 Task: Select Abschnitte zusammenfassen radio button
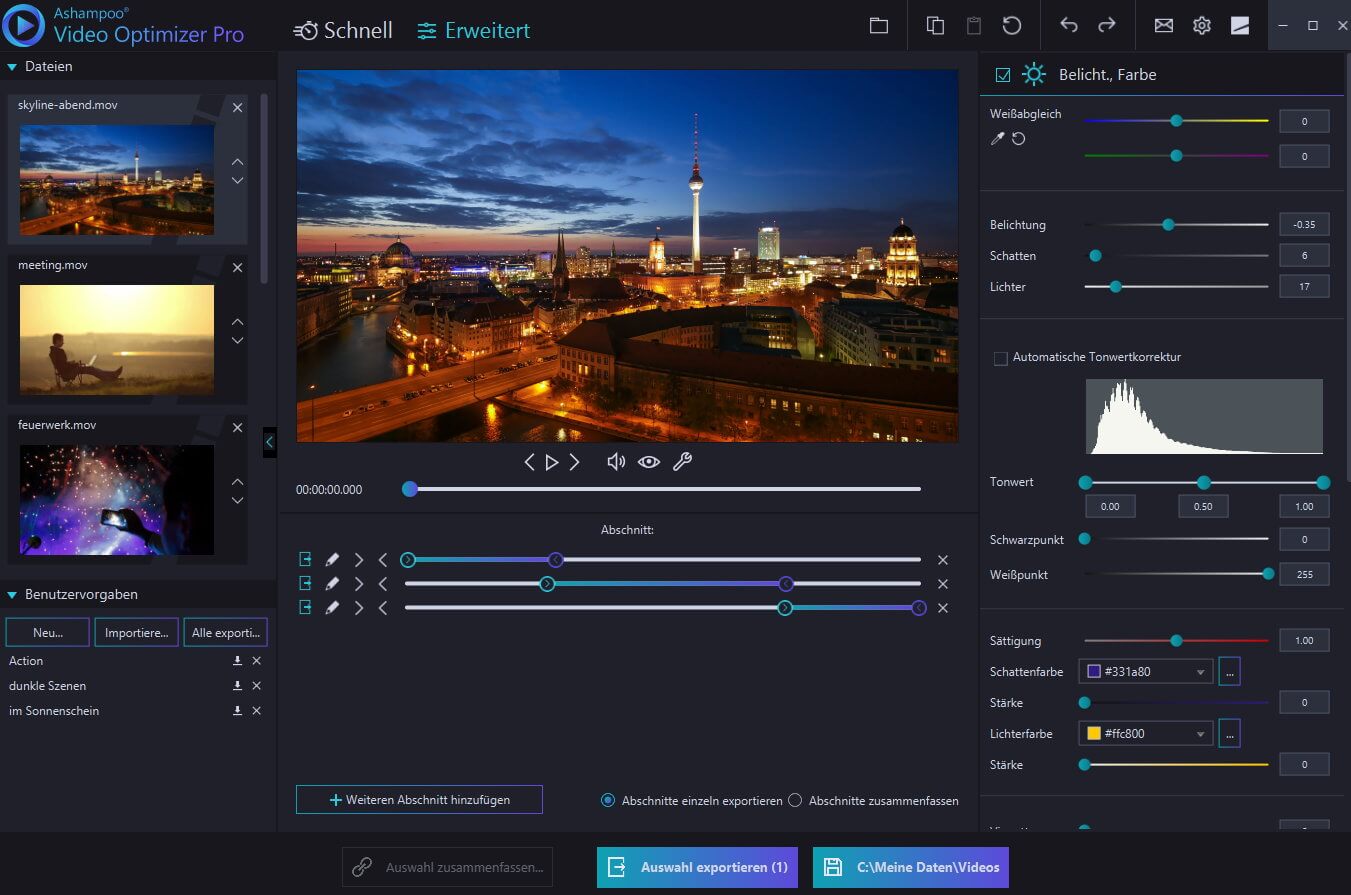(x=796, y=800)
